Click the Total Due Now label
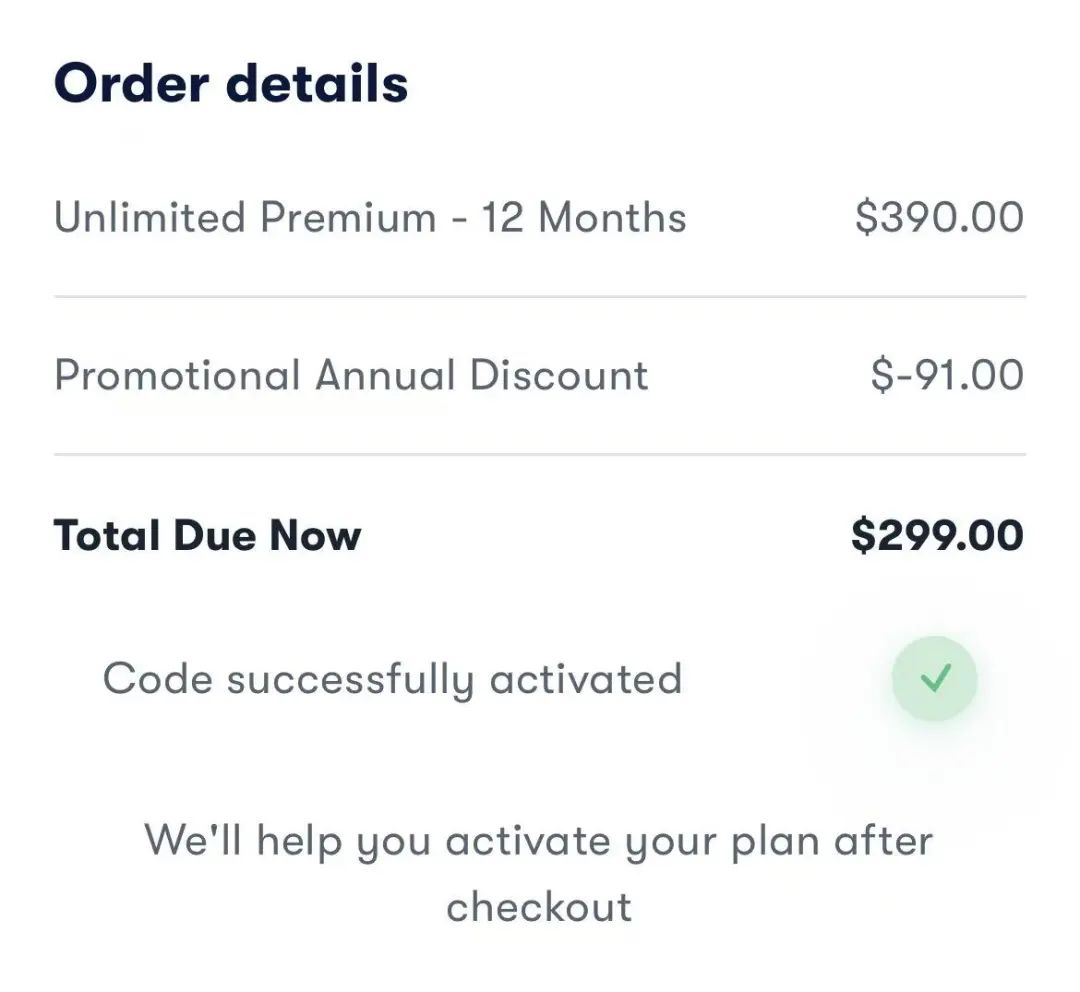 point(207,535)
